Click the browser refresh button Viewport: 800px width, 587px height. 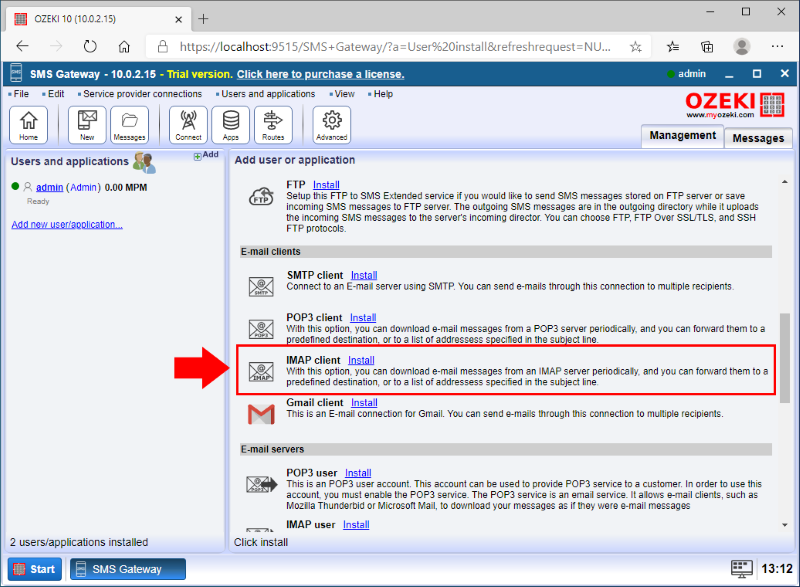90,47
